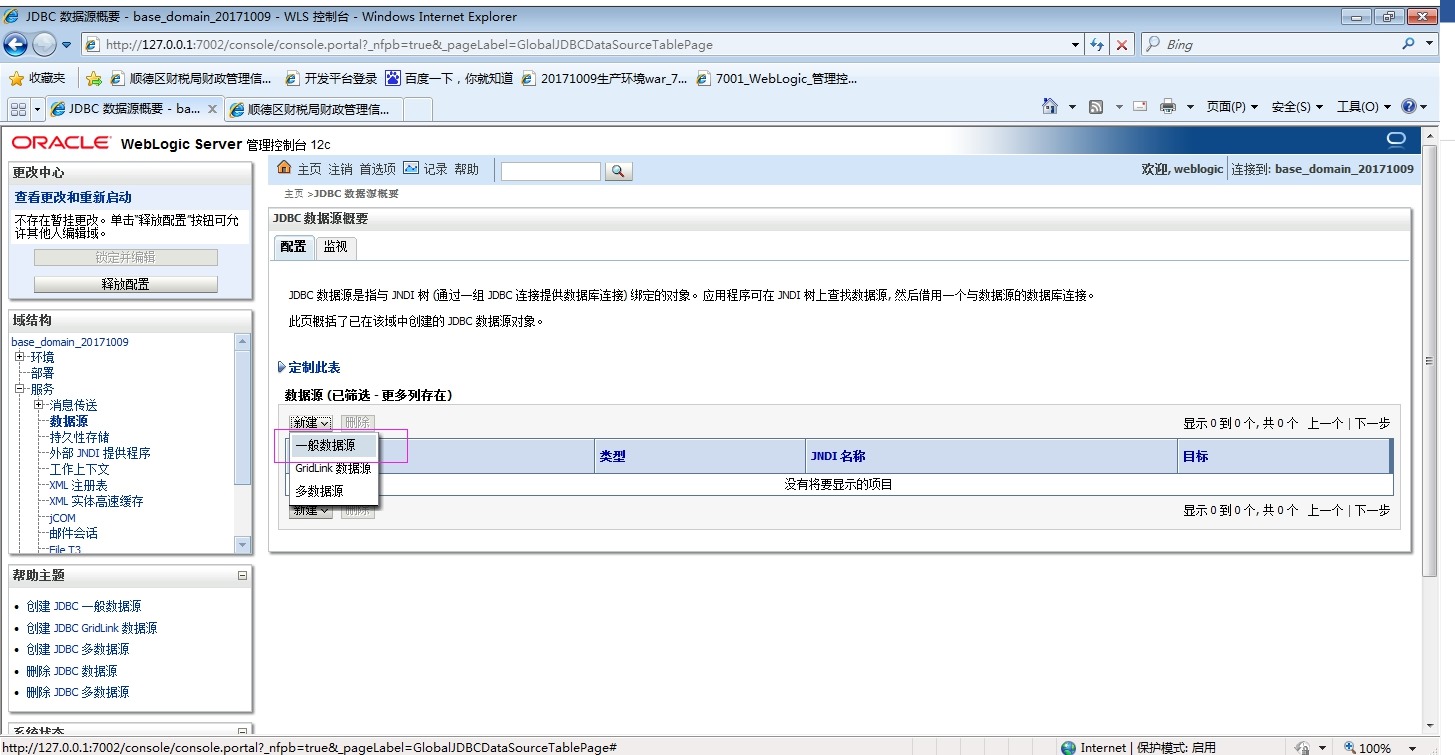Switch to the 监视 tab
The height and width of the screenshot is (755, 1455).
336,247
